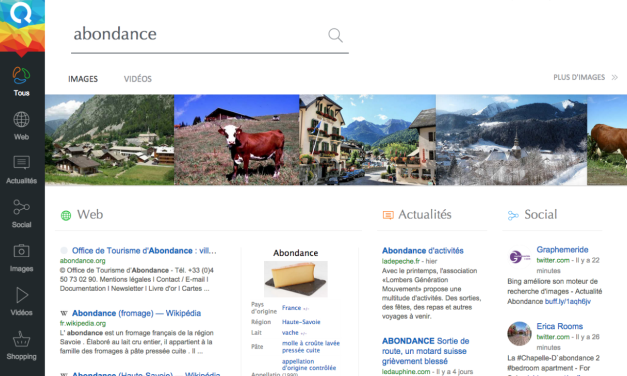The width and height of the screenshot is (627, 376).
Task: Click the Haute-Savoie region link
Action: pos(301,322)
